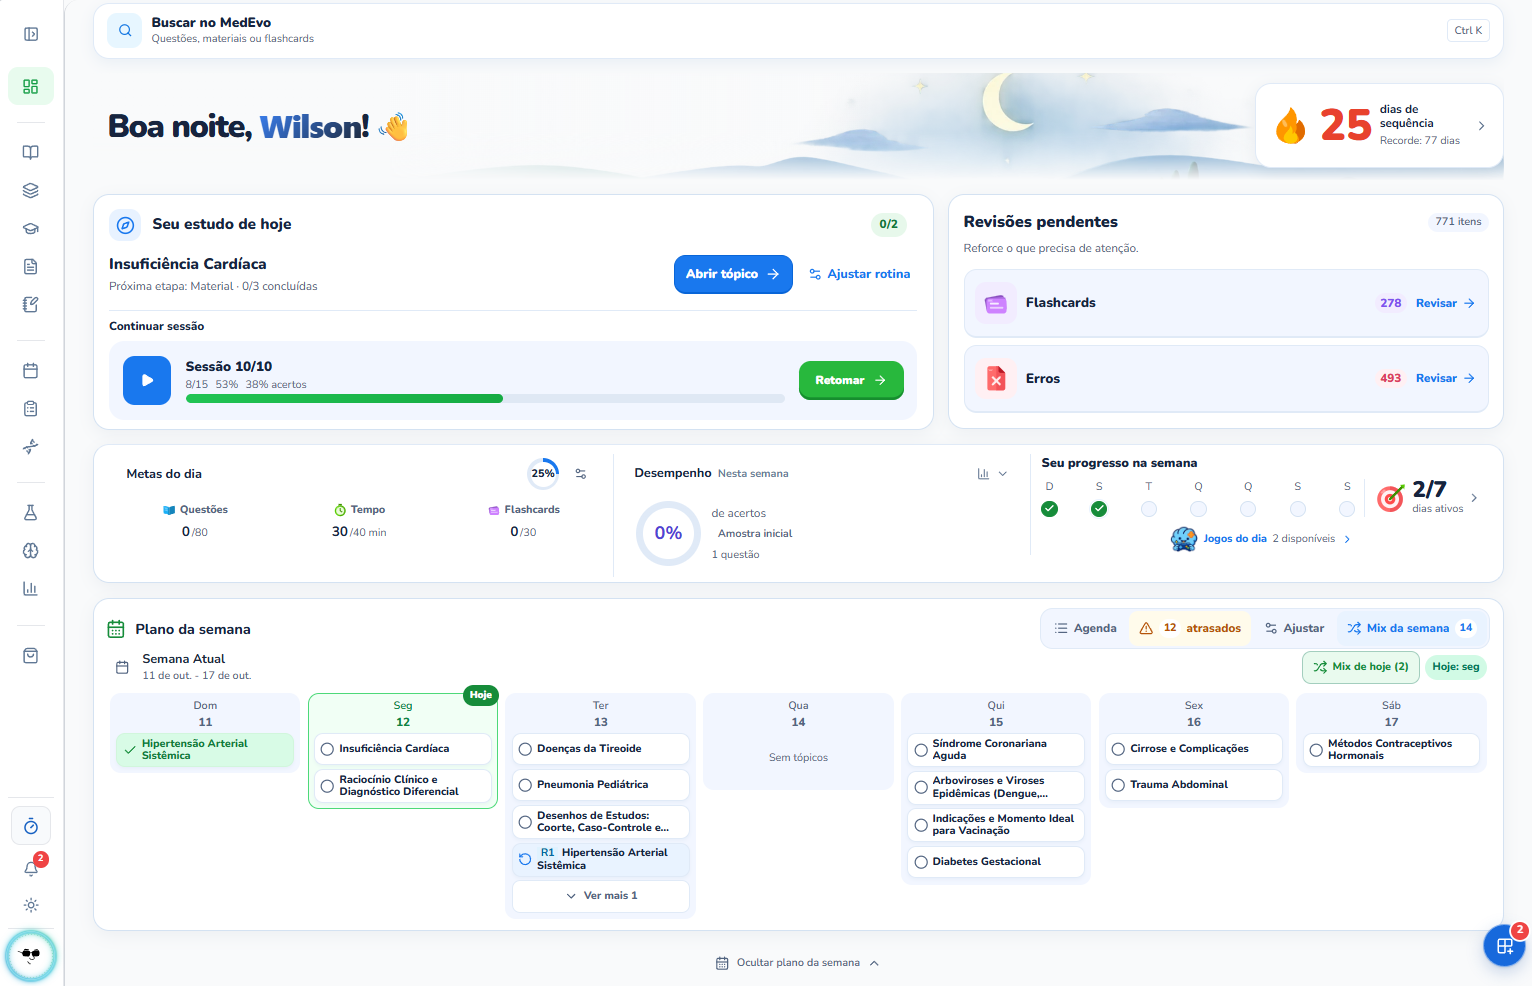Collapse with Ocultar plano da semana
Viewport: 1532px width, 986px height.
pyautogui.click(x=798, y=963)
